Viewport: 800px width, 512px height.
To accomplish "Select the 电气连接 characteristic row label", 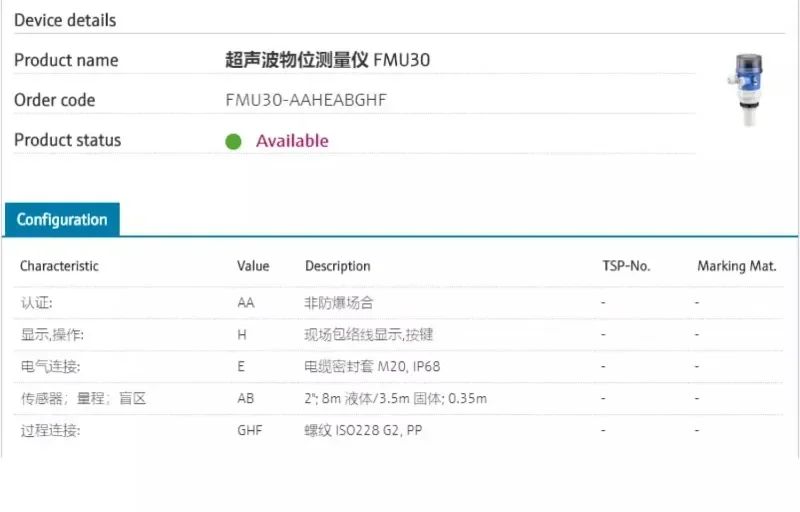I will tap(50, 367).
